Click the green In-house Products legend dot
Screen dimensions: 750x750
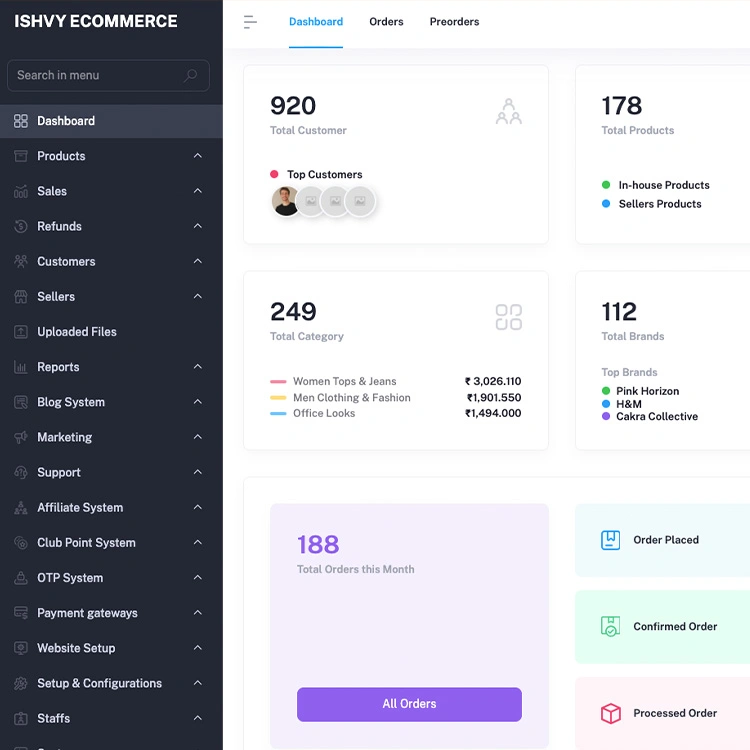coord(606,185)
